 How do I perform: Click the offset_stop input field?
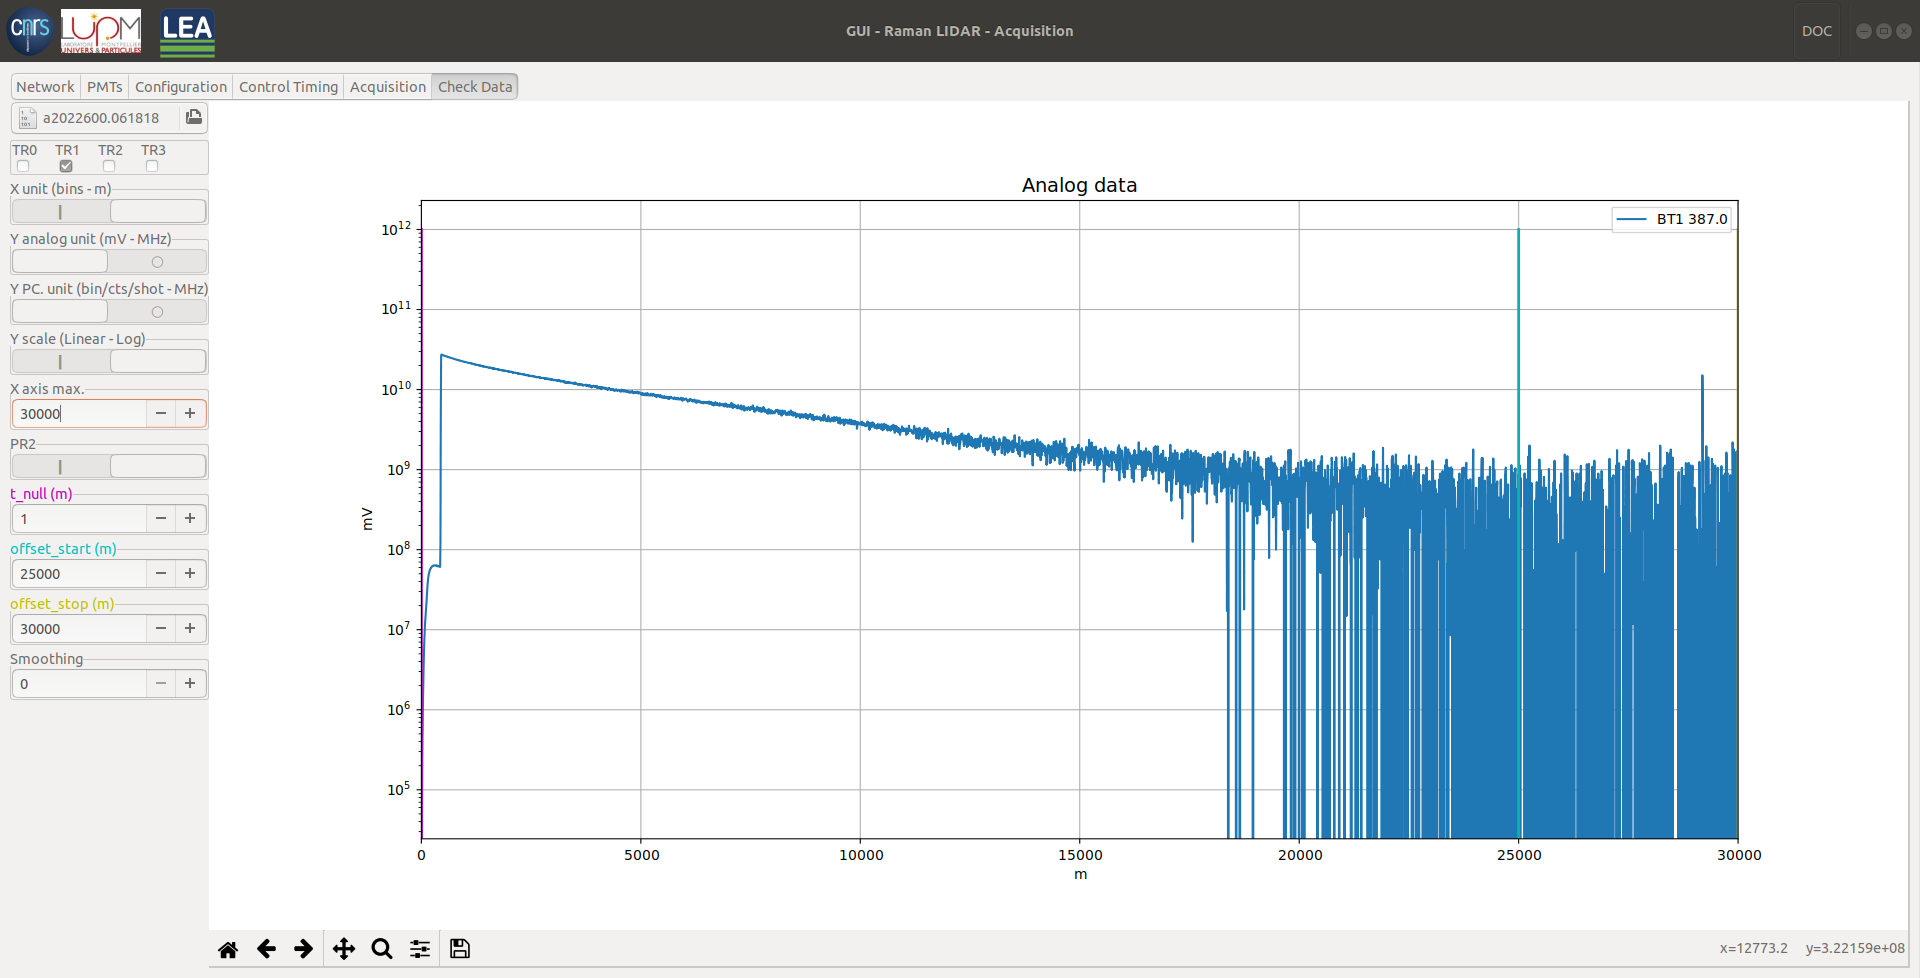point(80,628)
